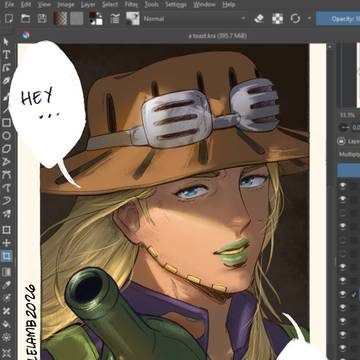Select the Select Shapes arrow tool
Viewport: 360px width, 360px height.
click(6, 41)
